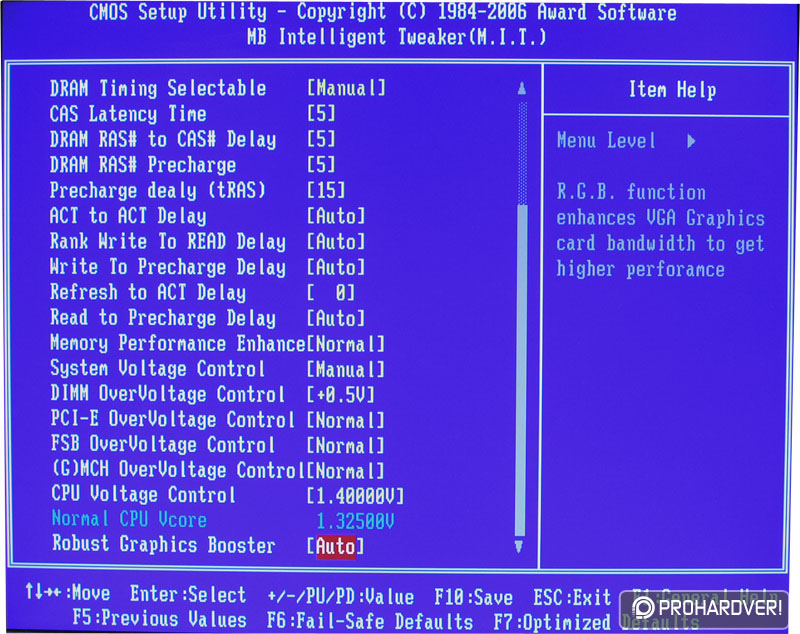Click the PCI-E OverVoltage Control label
Image resolution: width=800 pixels, height=634 pixels.
[x=172, y=419]
